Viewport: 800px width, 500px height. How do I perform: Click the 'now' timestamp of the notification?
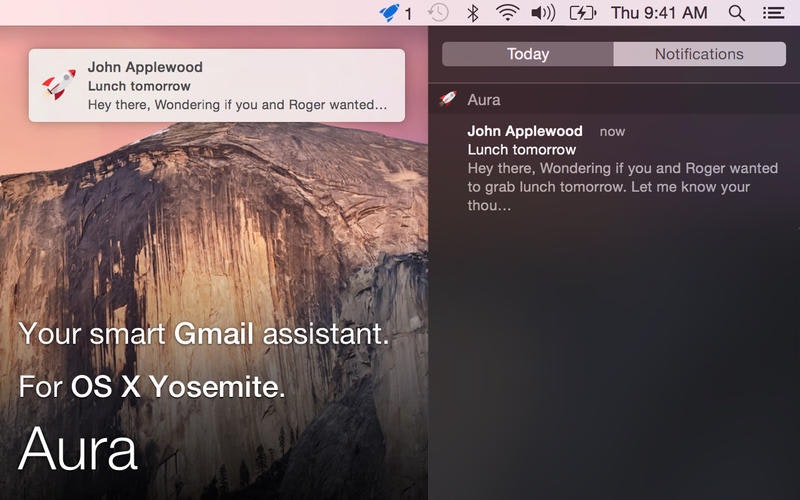tap(612, 132)
